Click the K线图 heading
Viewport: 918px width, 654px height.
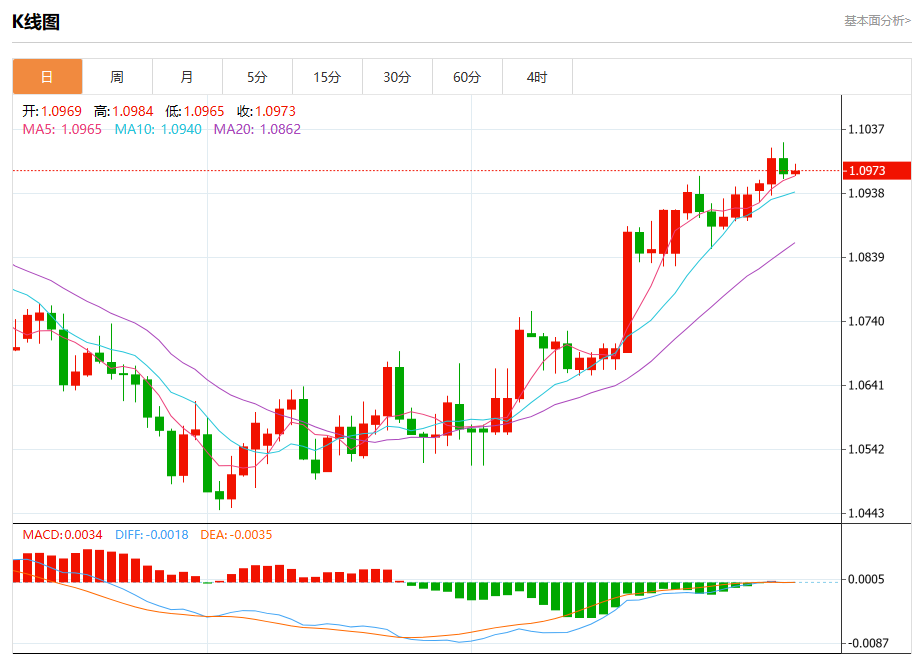click(x=36, y=22)
